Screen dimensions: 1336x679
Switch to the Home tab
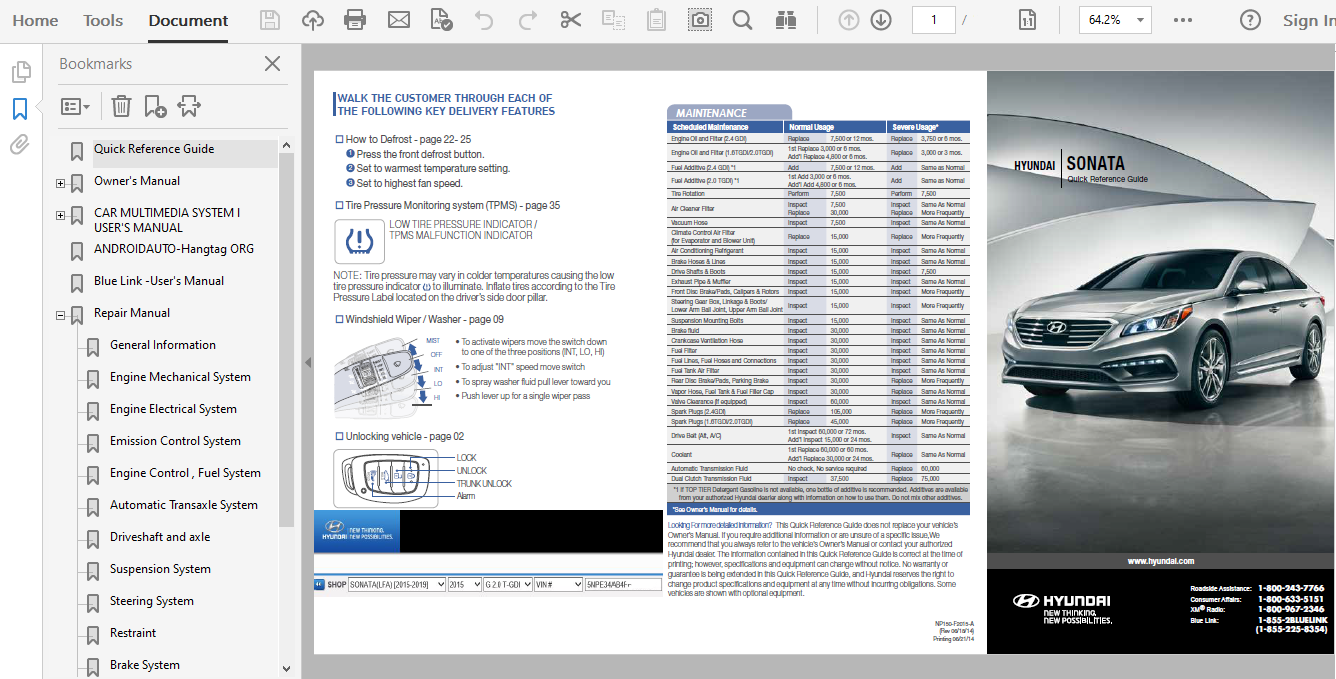35,20
